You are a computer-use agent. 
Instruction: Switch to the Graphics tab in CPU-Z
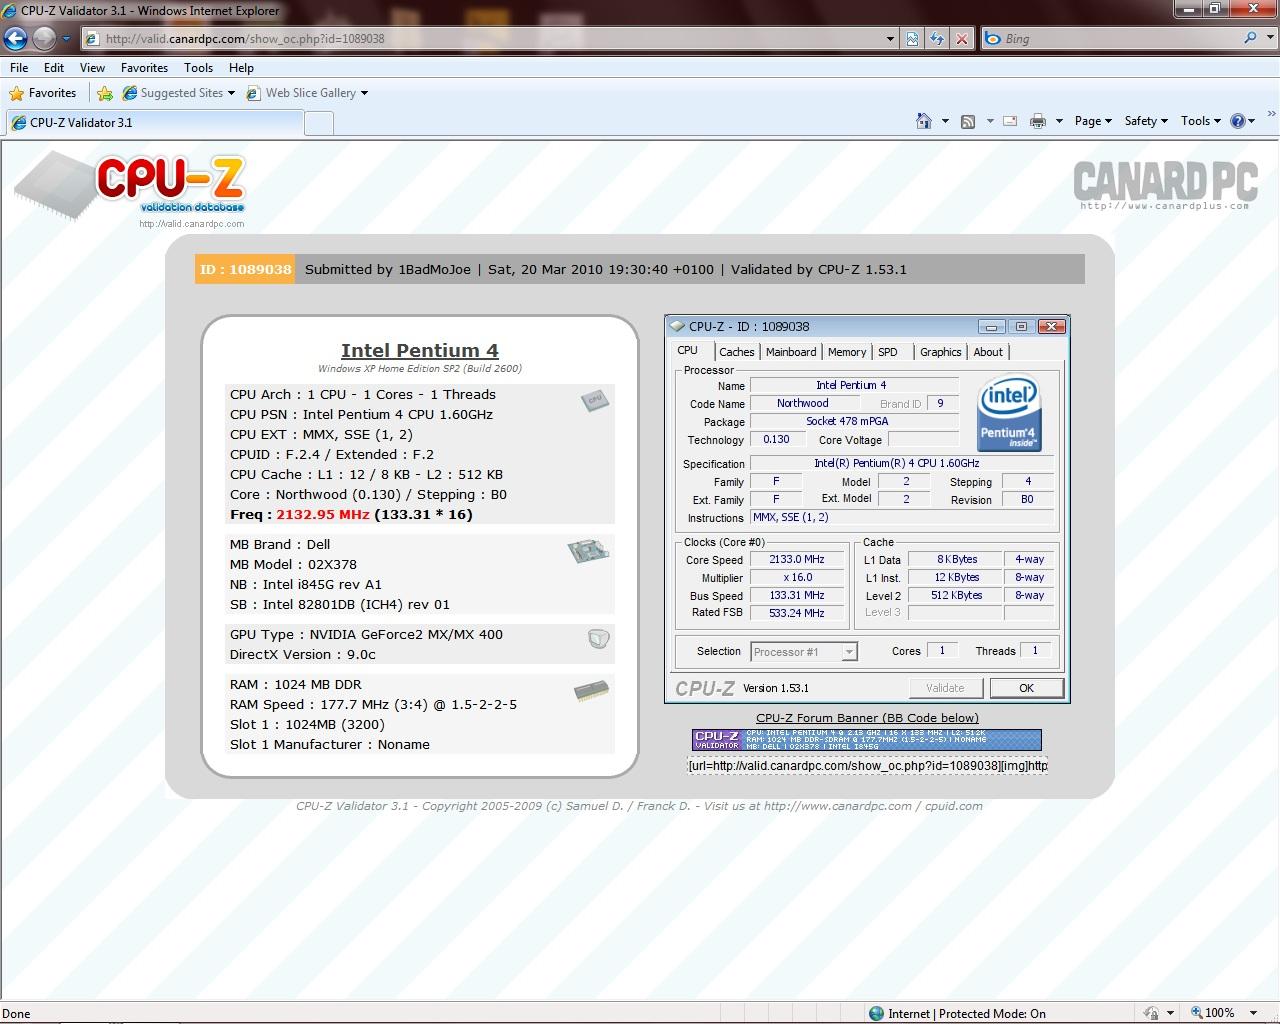point(941,352)
